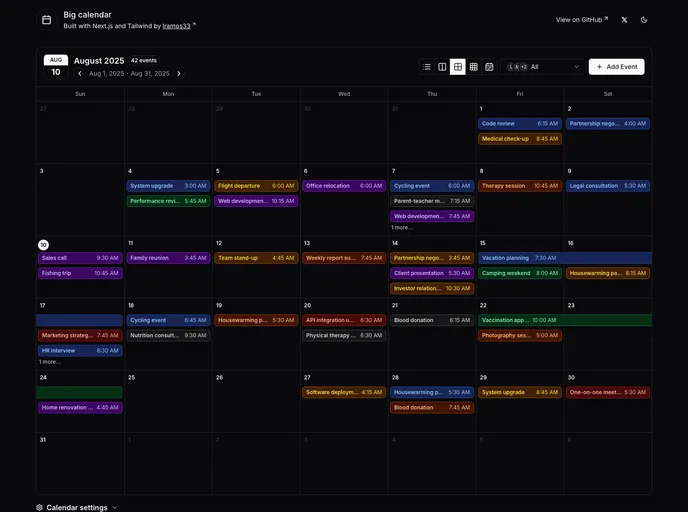Open Legal consultation event

coord(608,186)
